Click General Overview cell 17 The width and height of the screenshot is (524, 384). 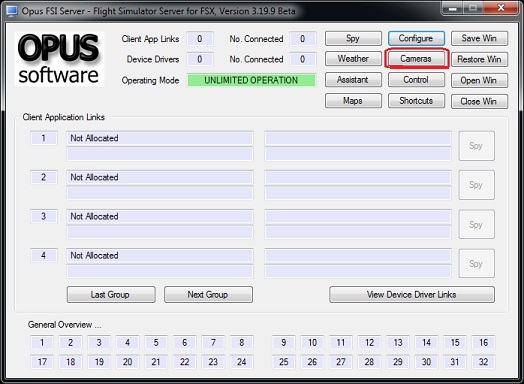click(x=42, y=362)
